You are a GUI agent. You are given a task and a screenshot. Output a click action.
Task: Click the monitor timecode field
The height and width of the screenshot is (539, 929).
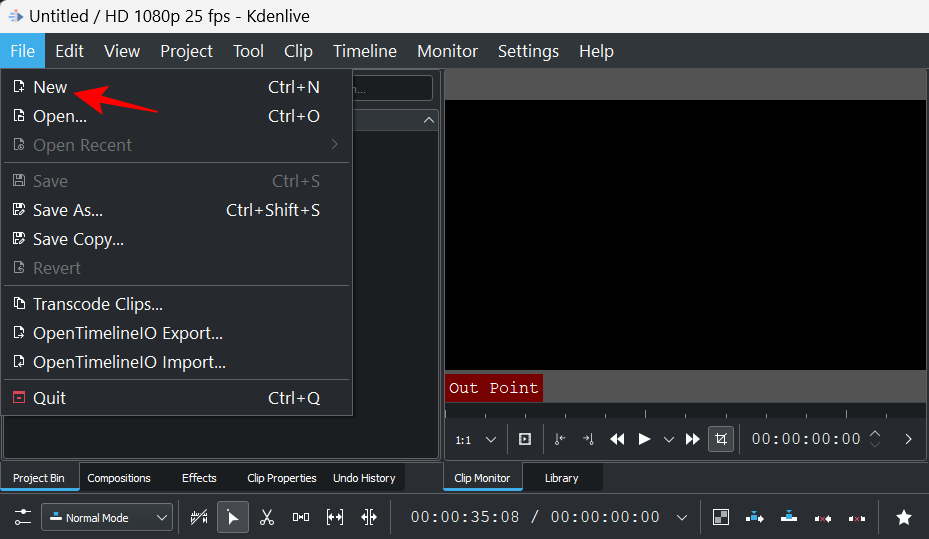(x=805, y=439)
